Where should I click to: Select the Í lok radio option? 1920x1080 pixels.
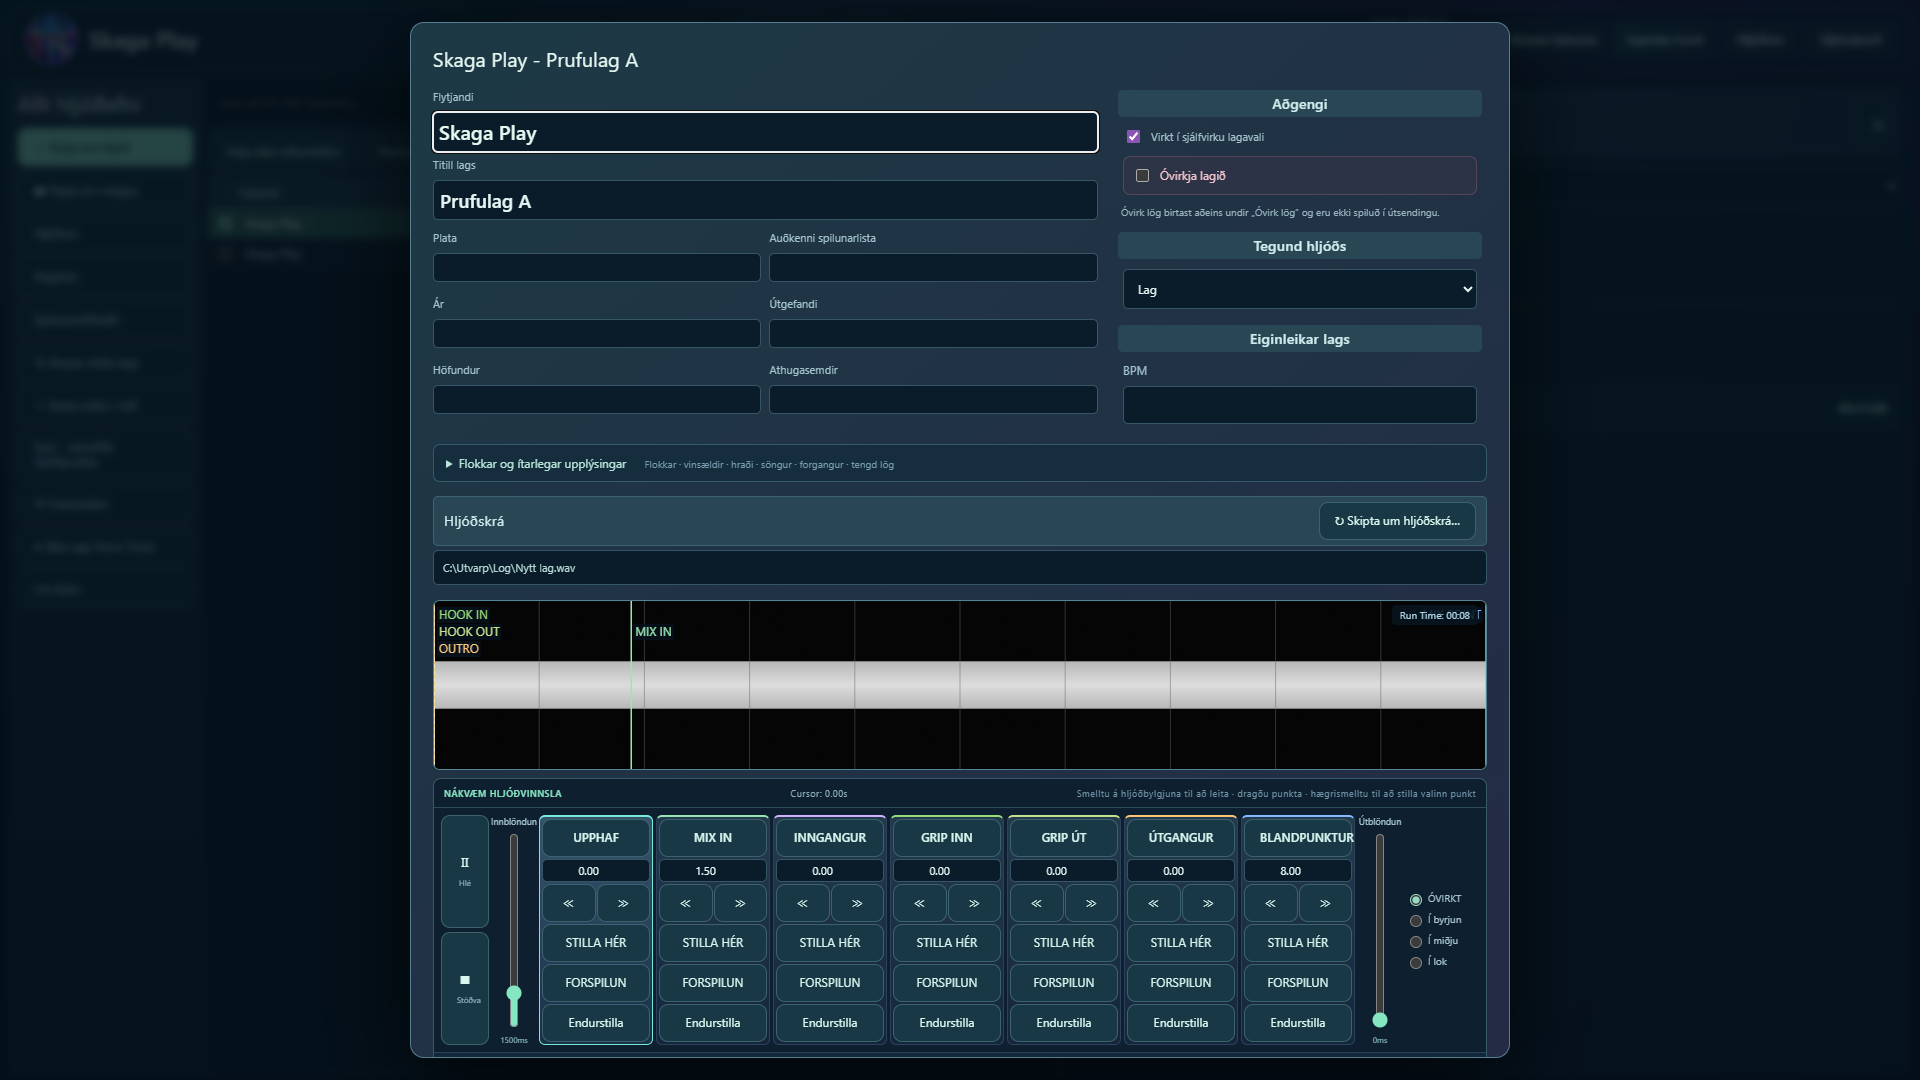1416,963
